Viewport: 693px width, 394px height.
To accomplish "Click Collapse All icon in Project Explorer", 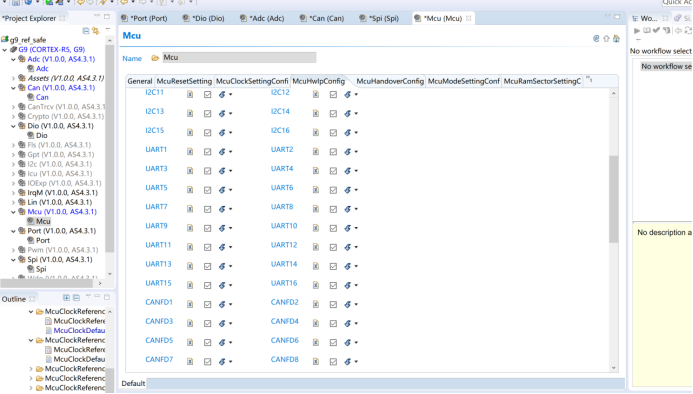I will [86, 31].
